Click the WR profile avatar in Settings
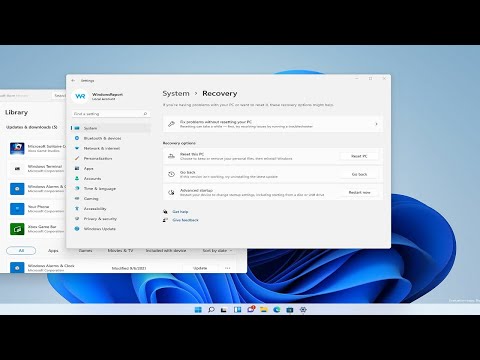 (x=80, y=96)
